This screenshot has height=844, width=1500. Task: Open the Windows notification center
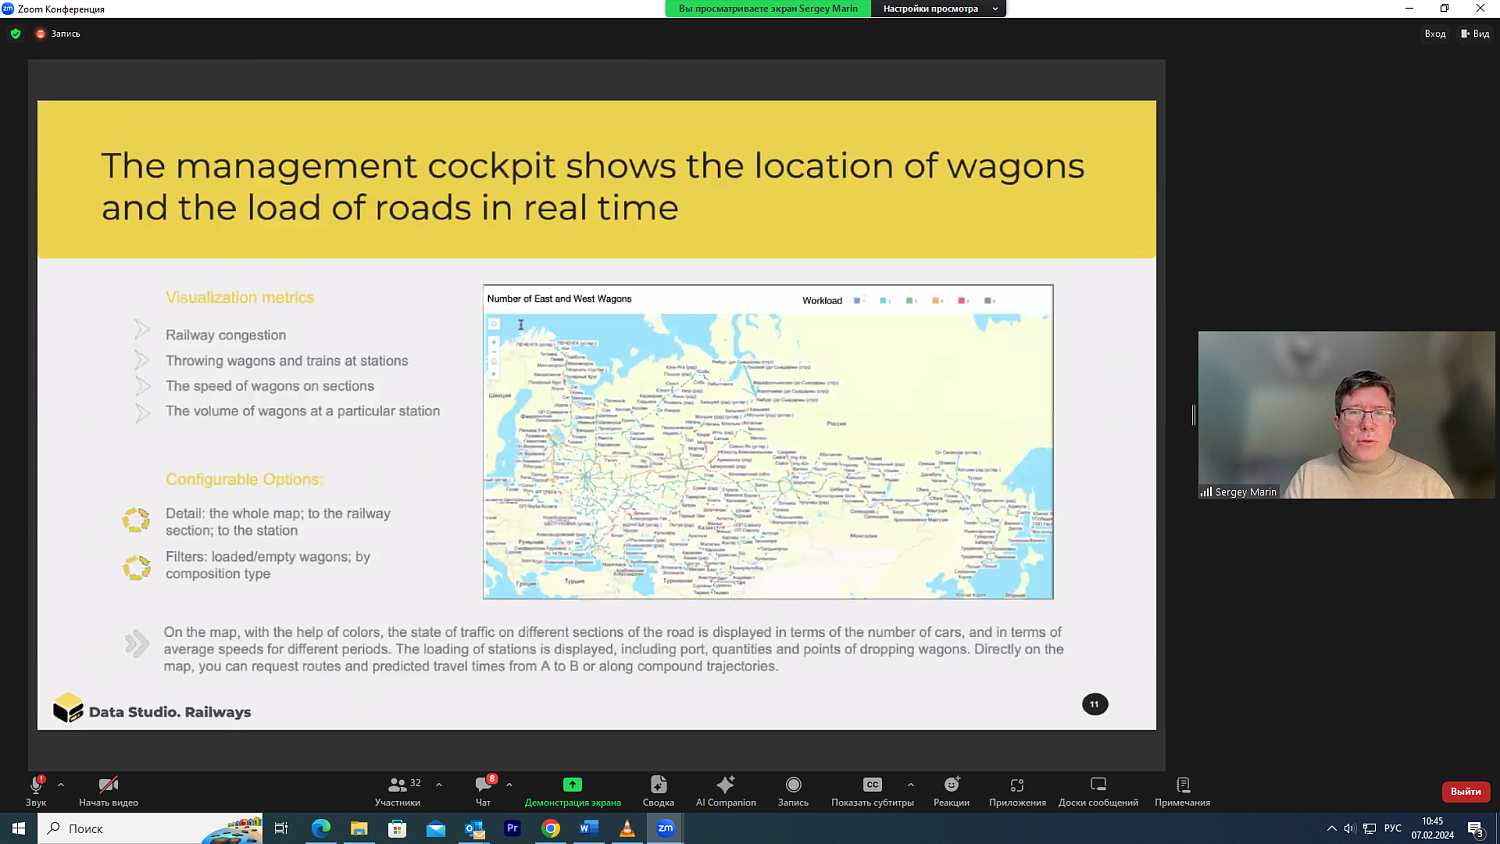(x=1476, y=828)
